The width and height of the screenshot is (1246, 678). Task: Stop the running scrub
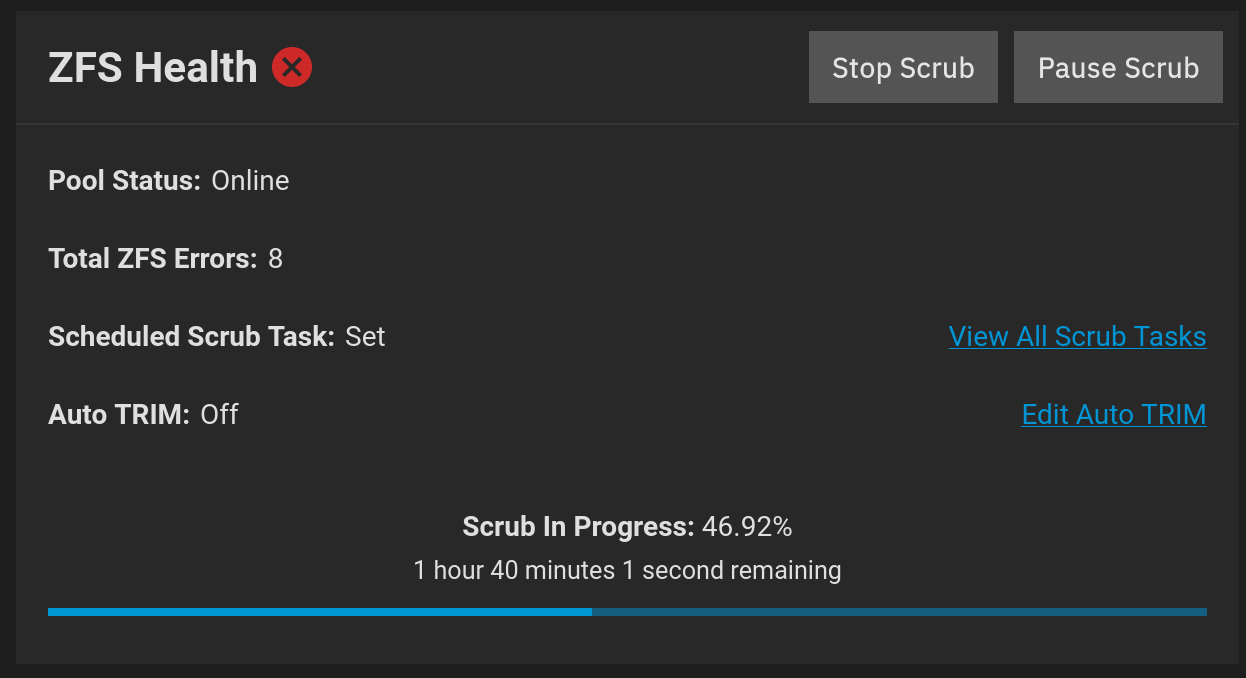pos(903,67)
